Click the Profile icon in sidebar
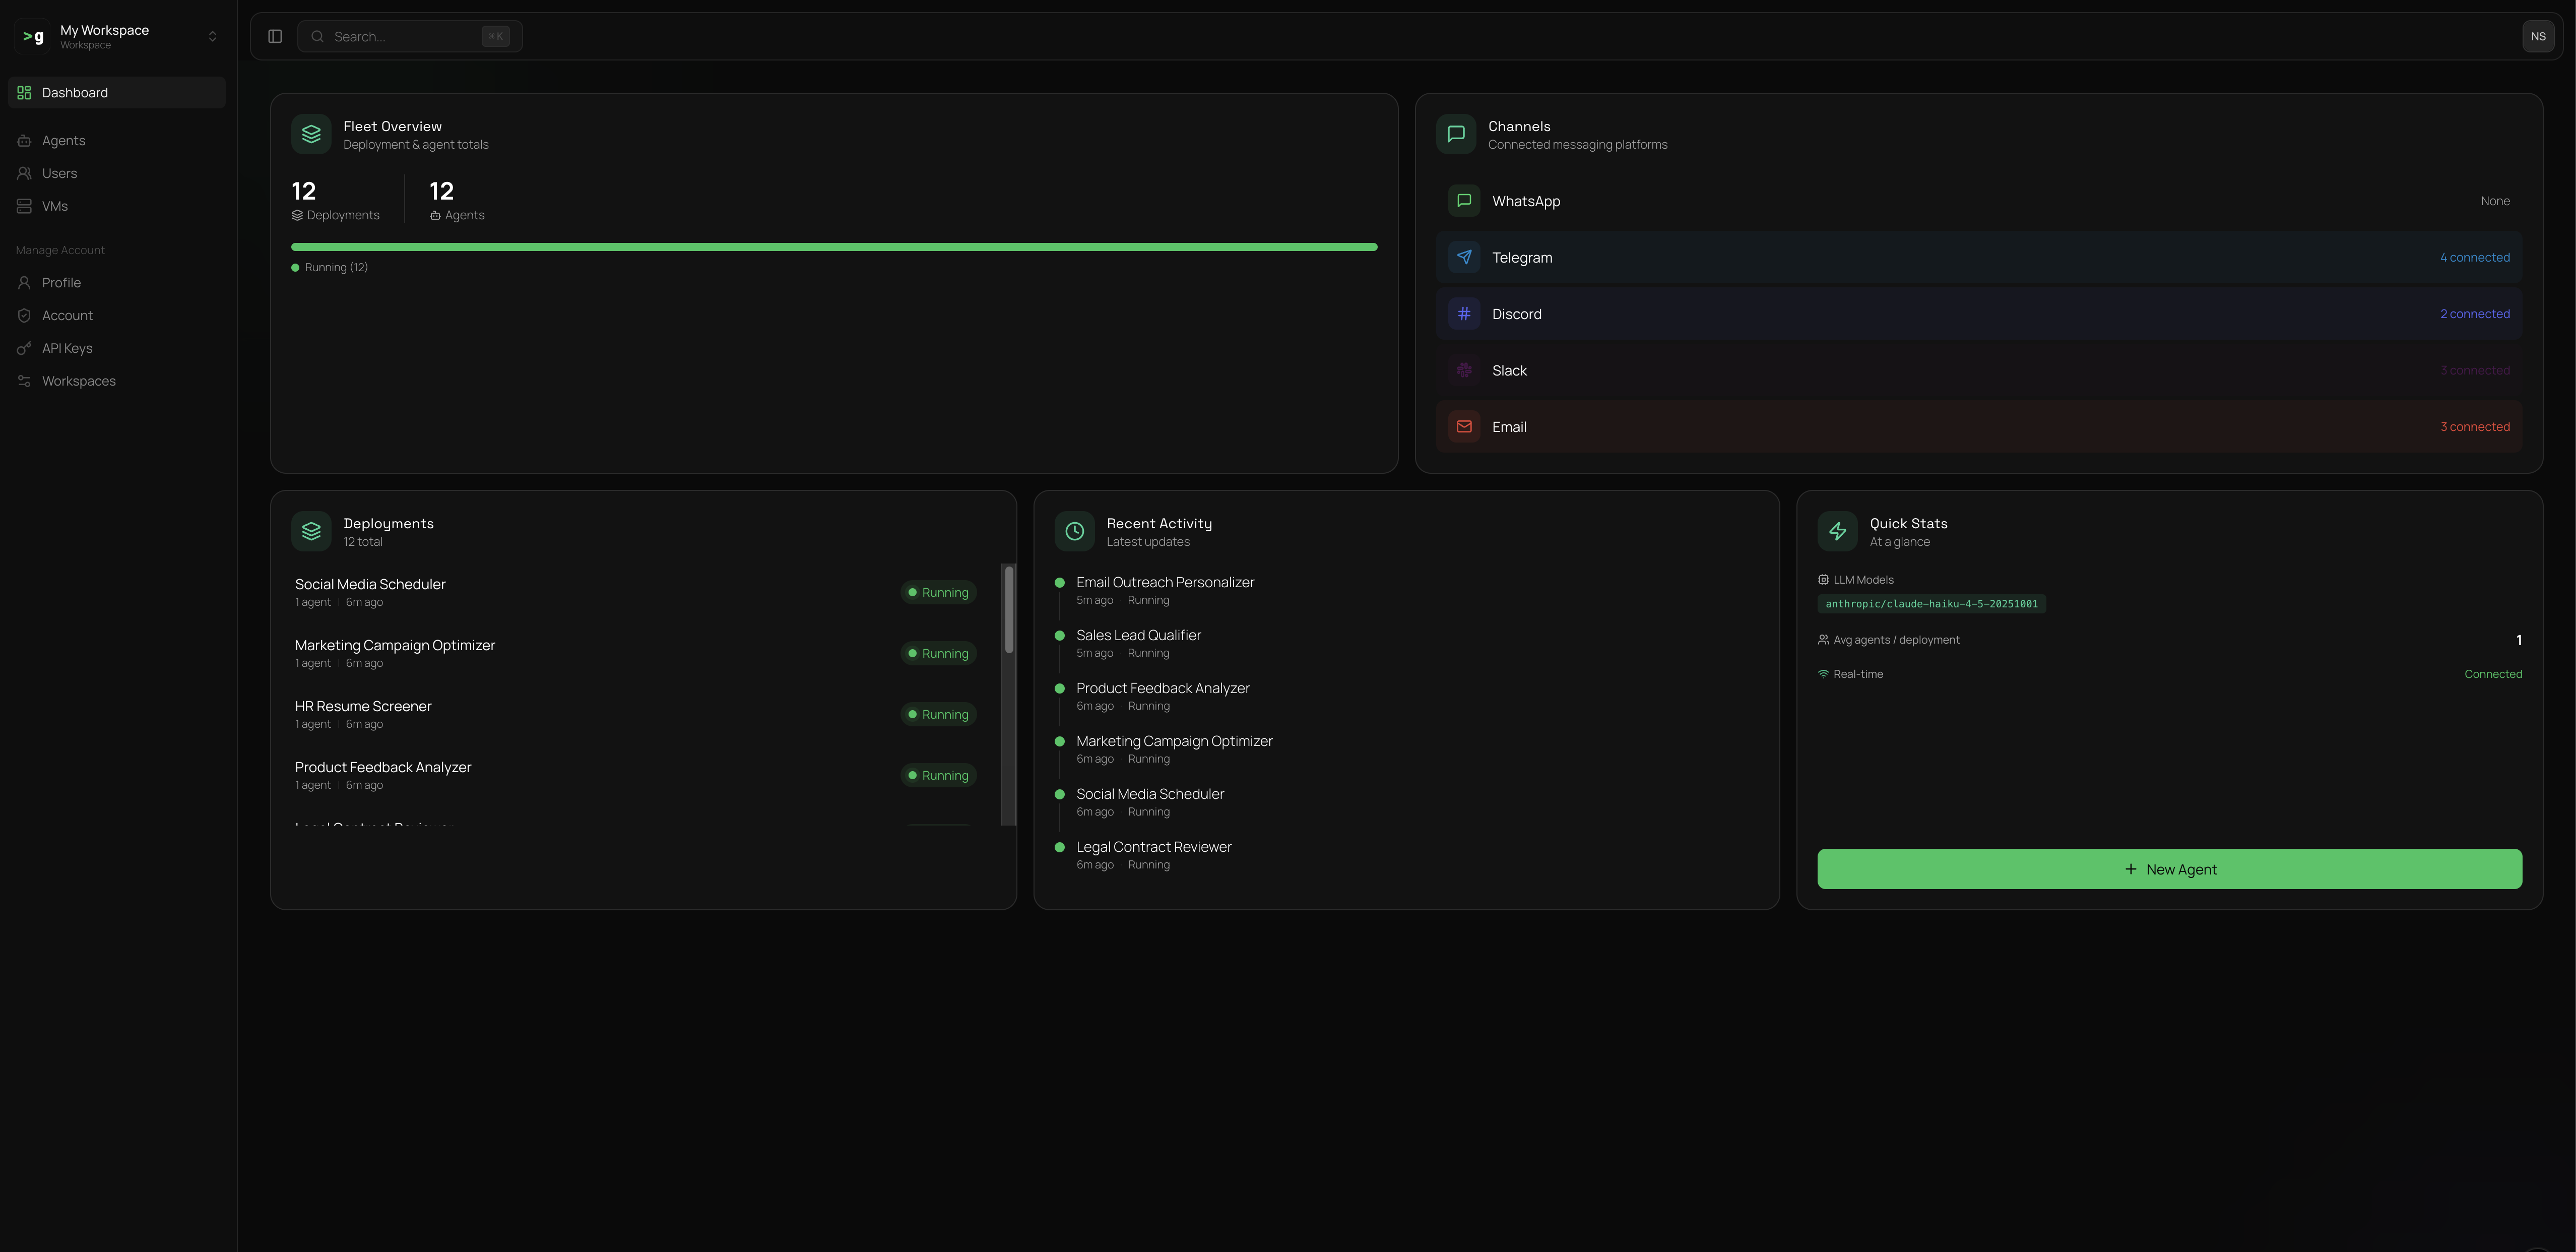 (x=24, y=282)
